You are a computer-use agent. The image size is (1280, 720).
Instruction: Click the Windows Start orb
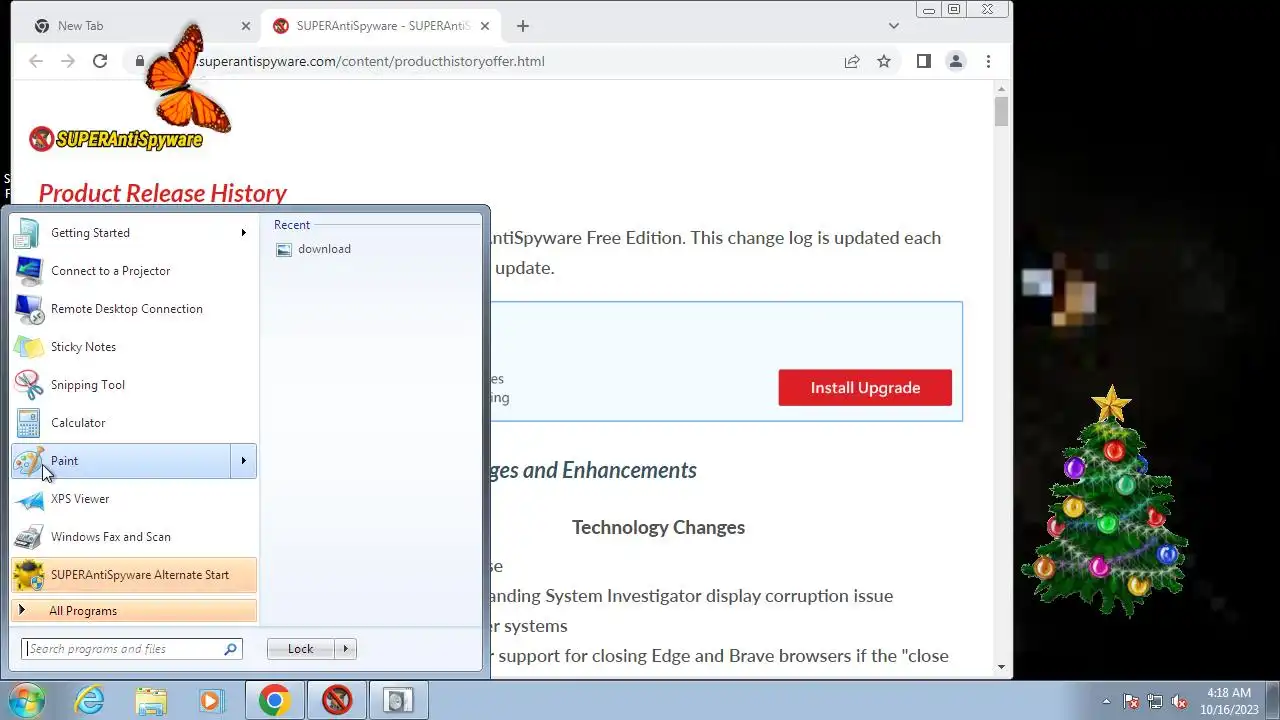26,700
